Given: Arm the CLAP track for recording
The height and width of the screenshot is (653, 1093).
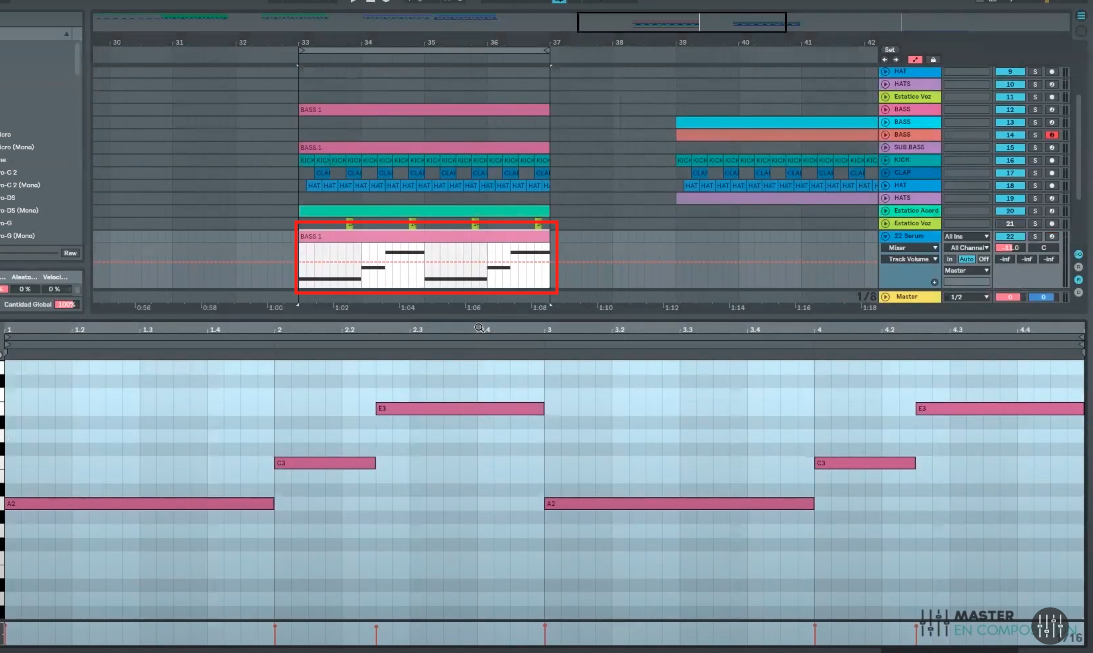Looking at the screenshot, I should [x=1052, y=173].
